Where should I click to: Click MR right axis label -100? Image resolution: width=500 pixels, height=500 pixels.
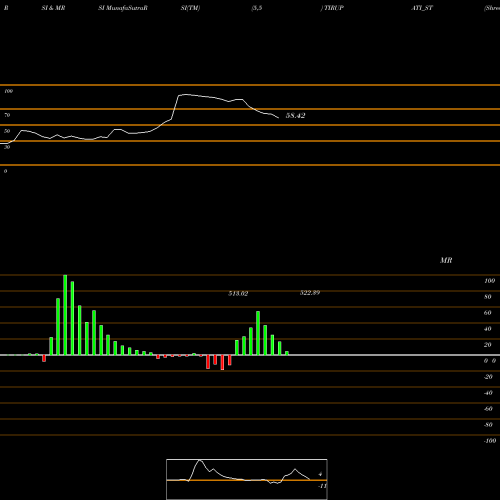pos(490,441)
